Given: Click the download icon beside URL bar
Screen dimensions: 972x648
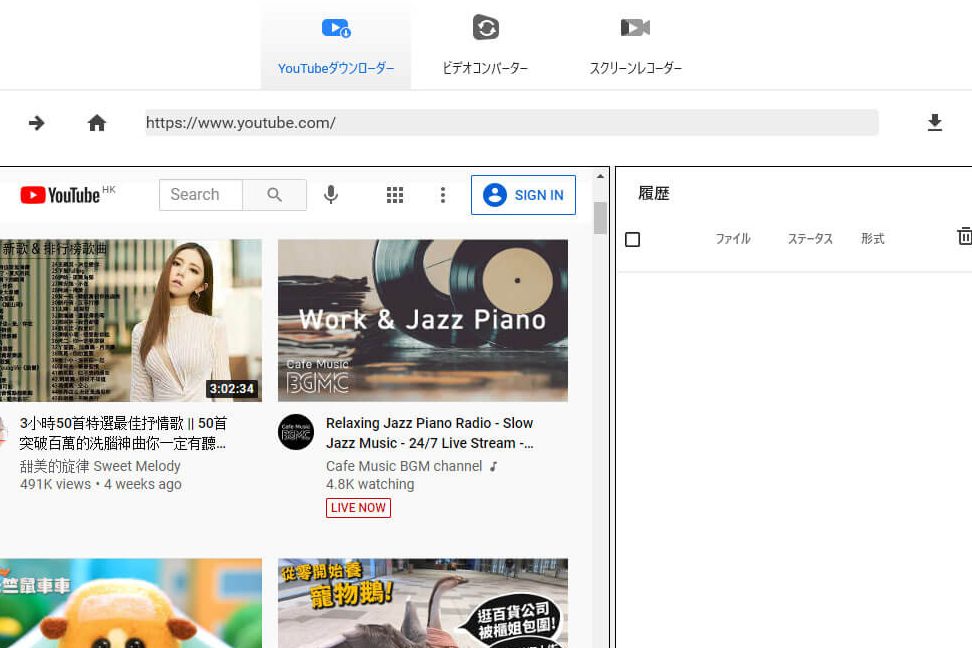Looking at the screenshot, I should tap(934, 123).
